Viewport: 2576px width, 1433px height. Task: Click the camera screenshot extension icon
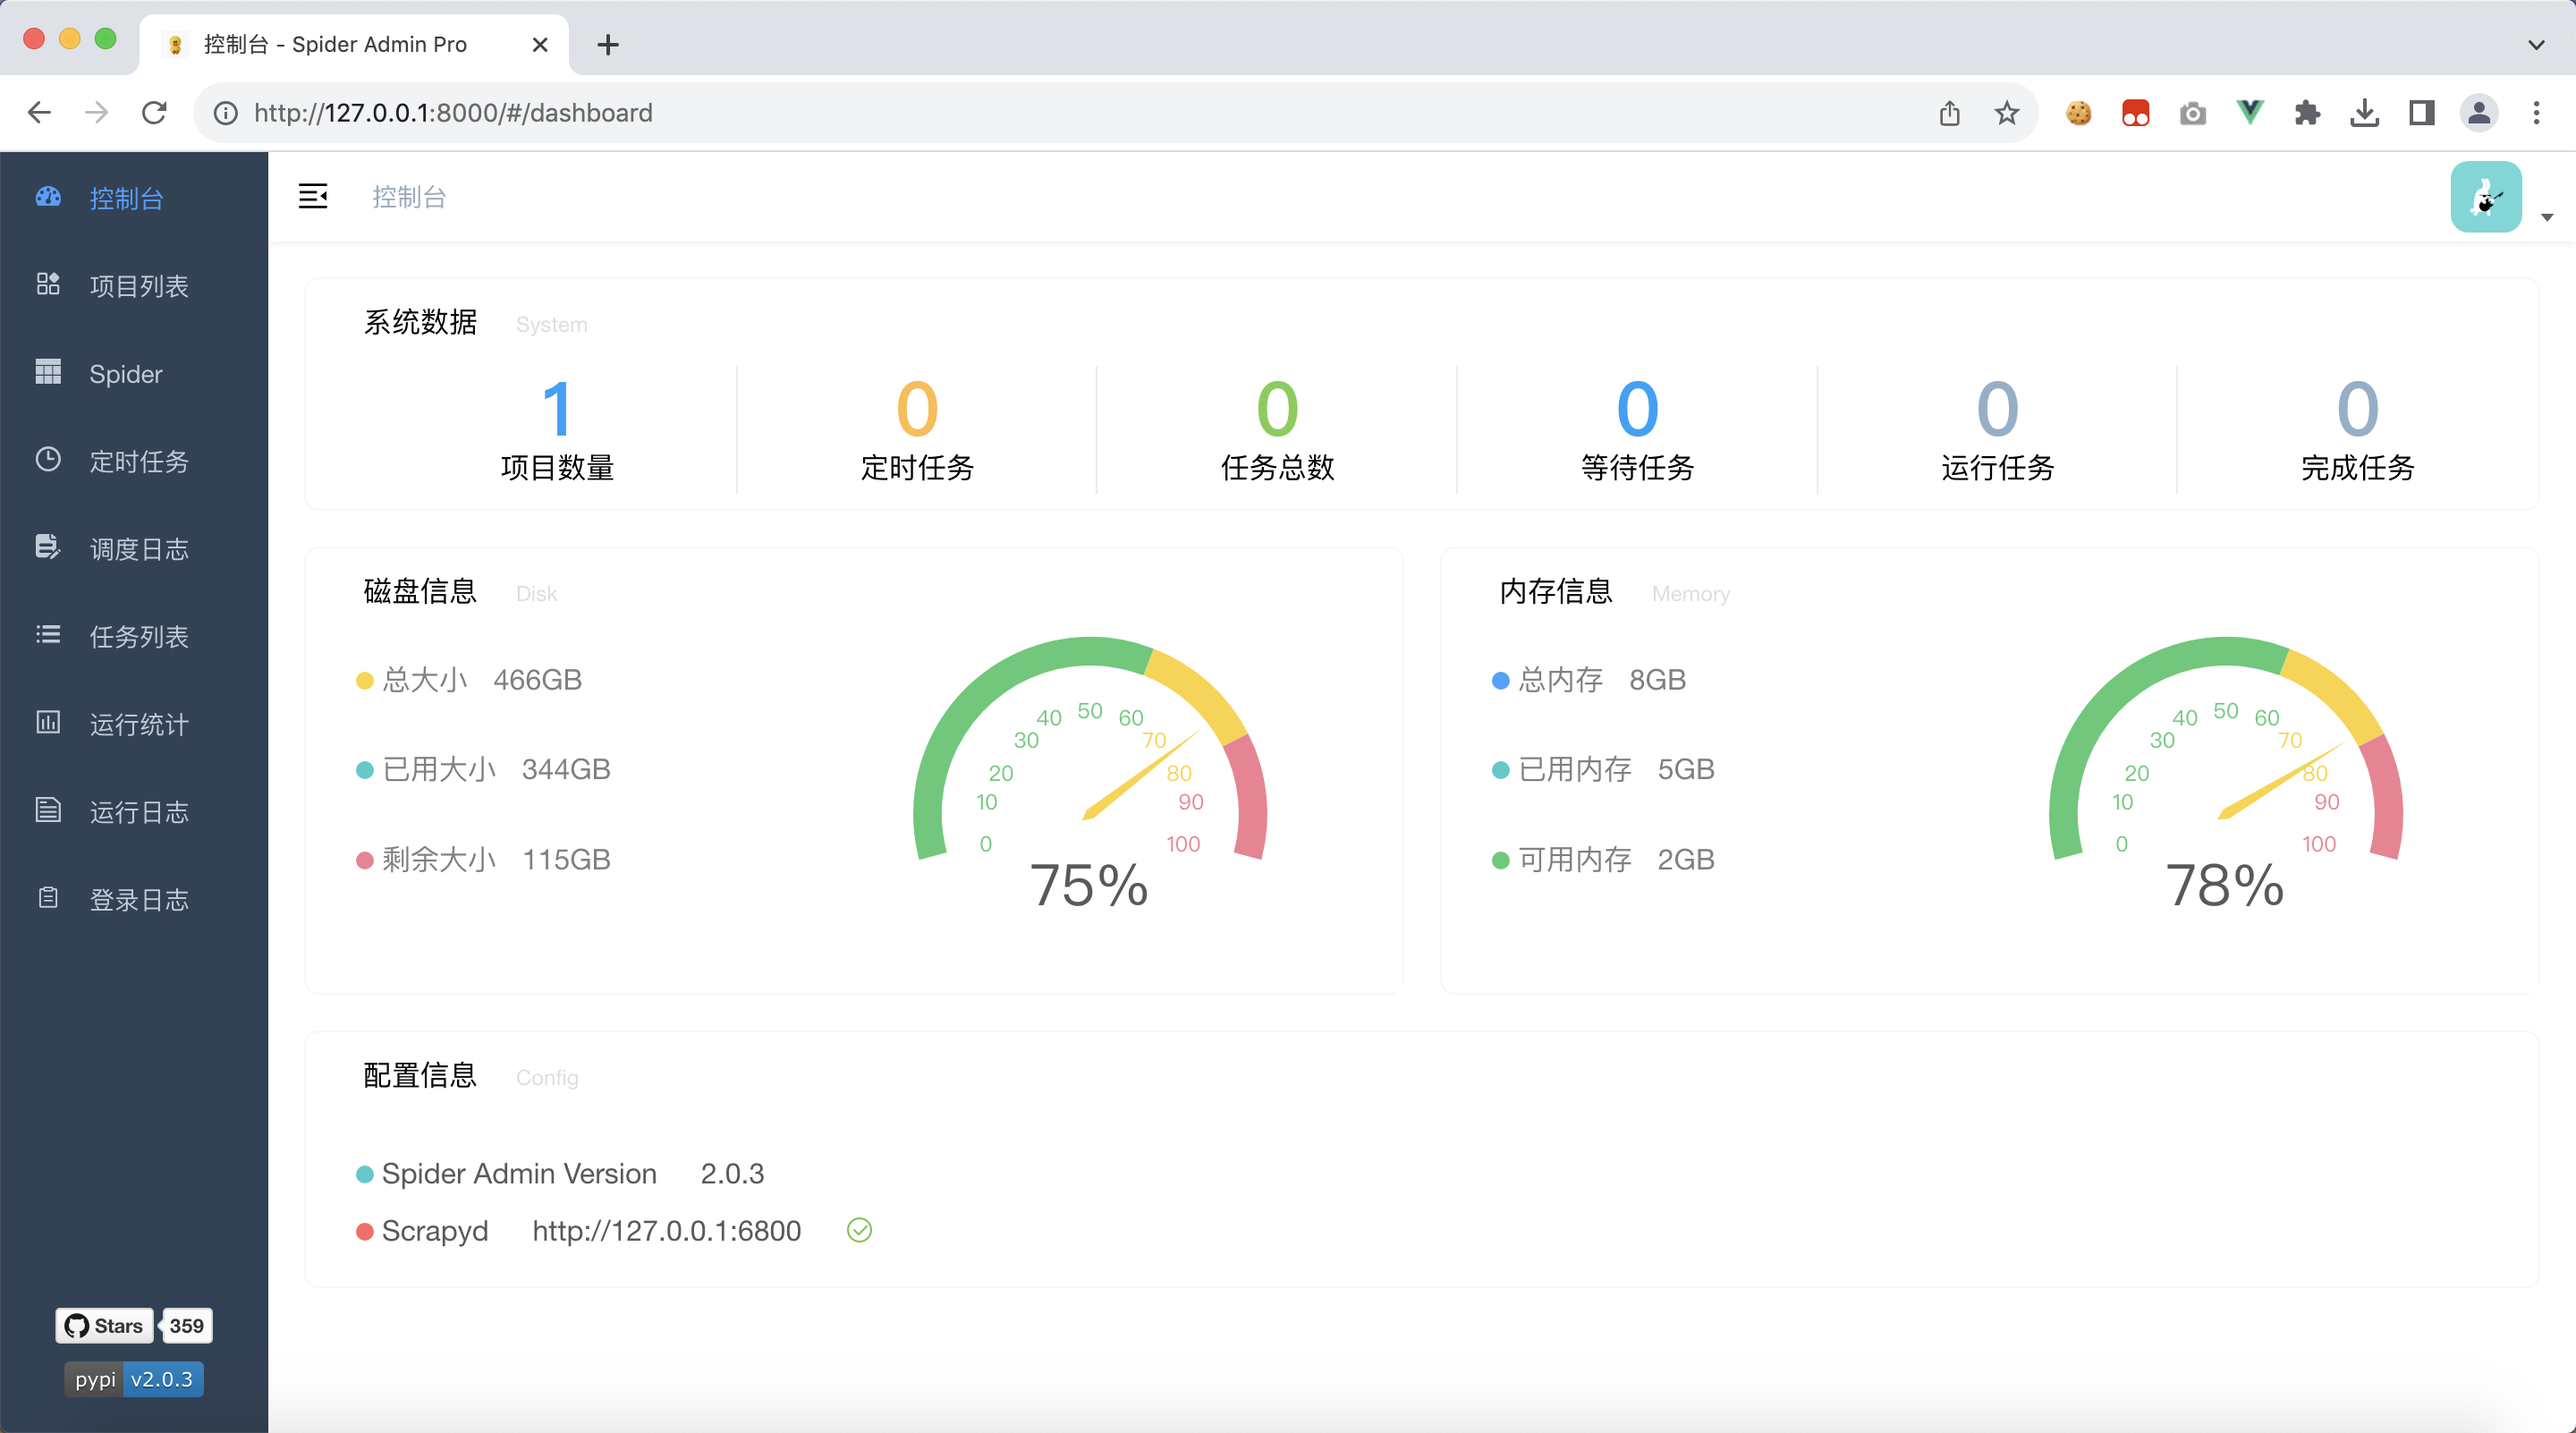click(x=2192, y=113)
